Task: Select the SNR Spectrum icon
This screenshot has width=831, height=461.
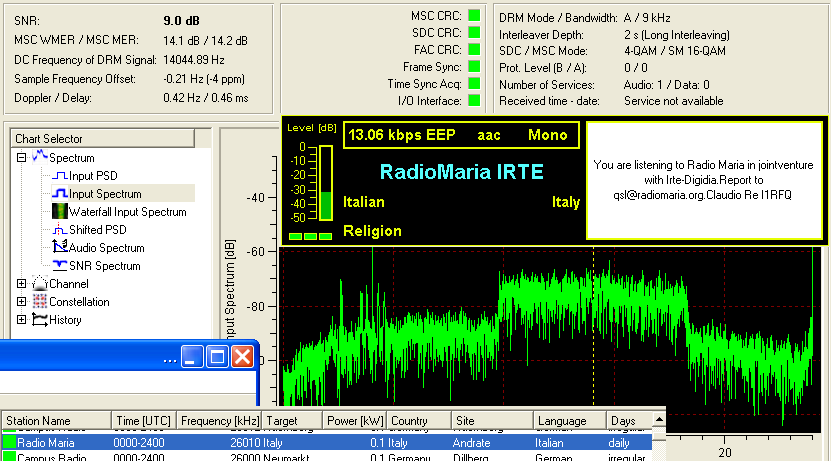Action: tap(60, 265)
